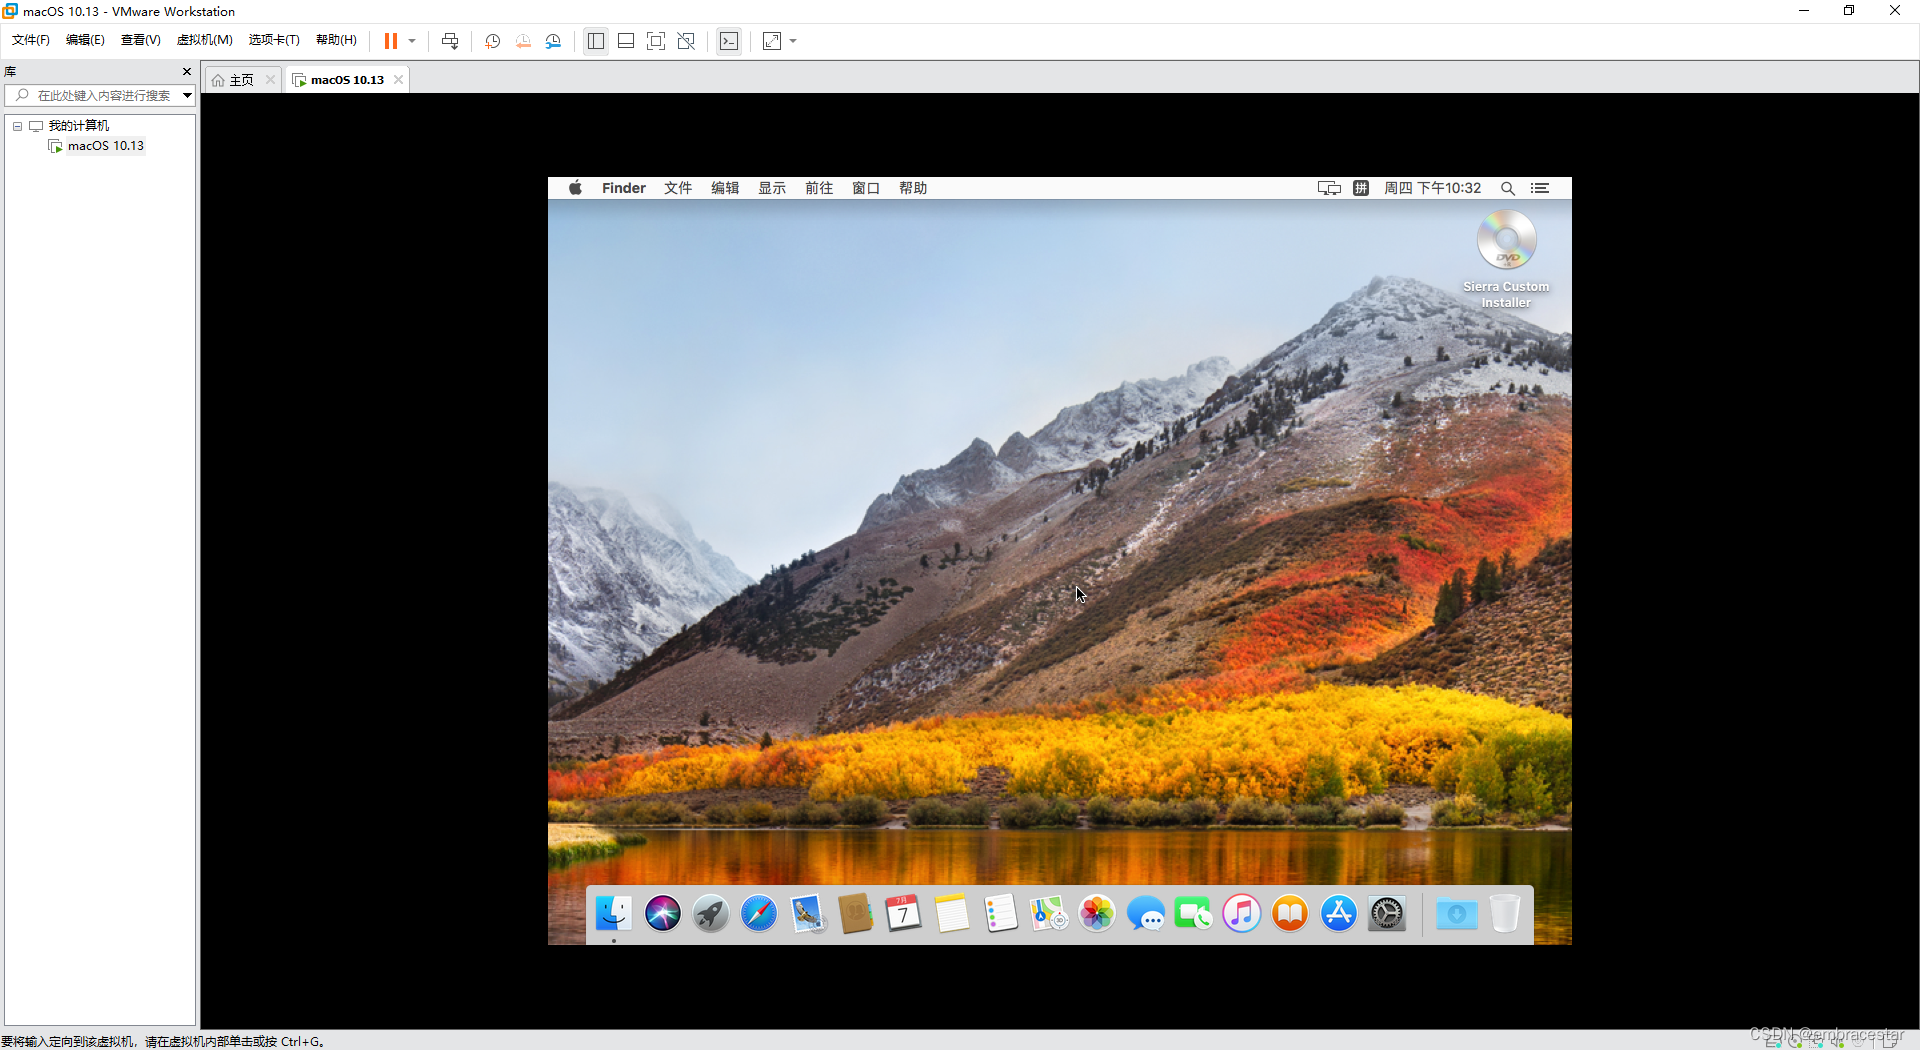The height and width of the screenshot is (1050, 1920).
Task: Open the stretch display dropdown arrow
Action: 794,41
